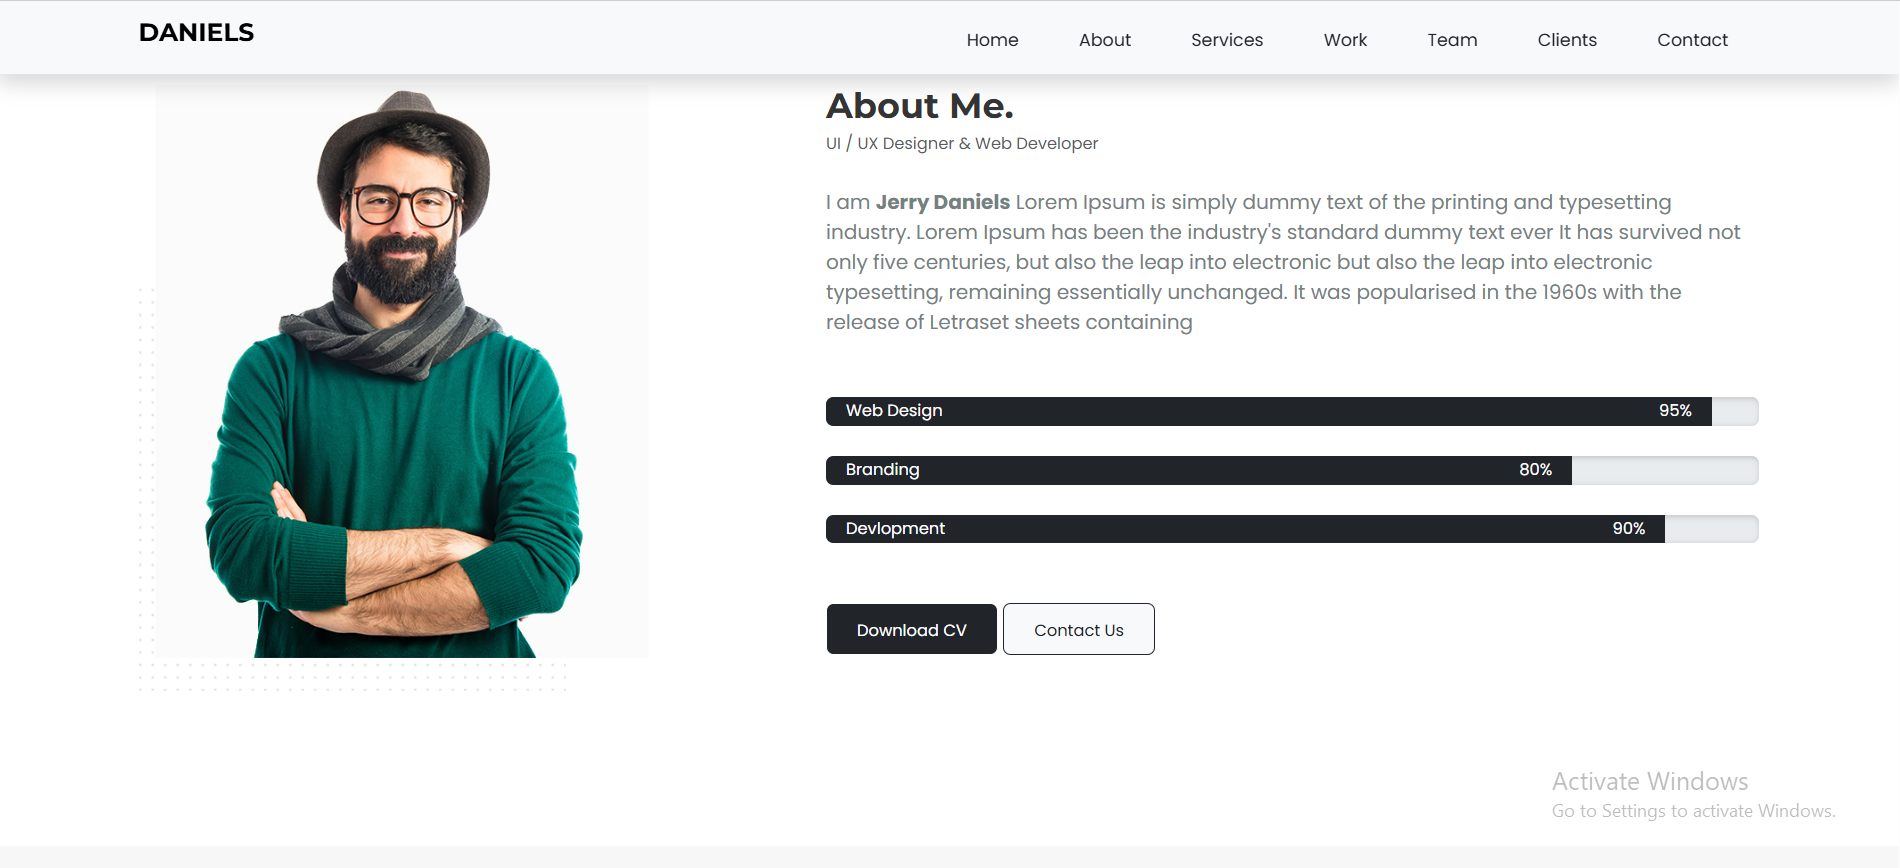Open the Work section link
Viewport: 1900px width, 868px height.
pyautogui.click(x=1345, y=40)
